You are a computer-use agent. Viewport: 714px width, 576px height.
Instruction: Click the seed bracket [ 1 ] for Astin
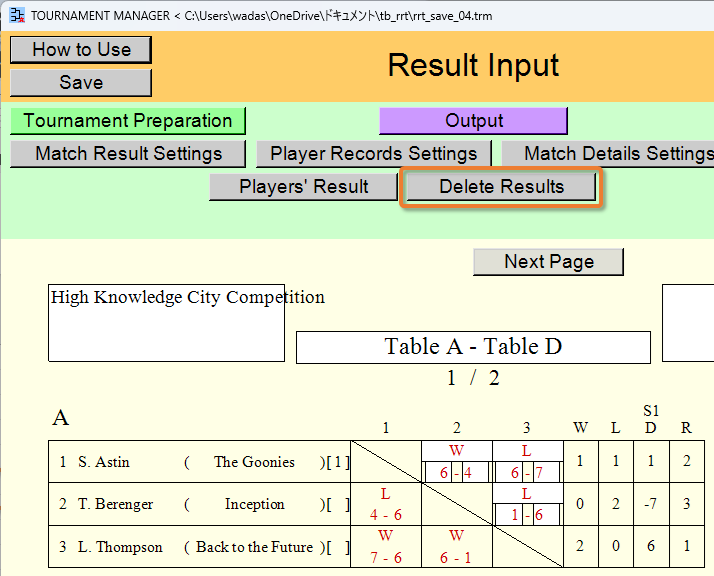click(337, 462)
